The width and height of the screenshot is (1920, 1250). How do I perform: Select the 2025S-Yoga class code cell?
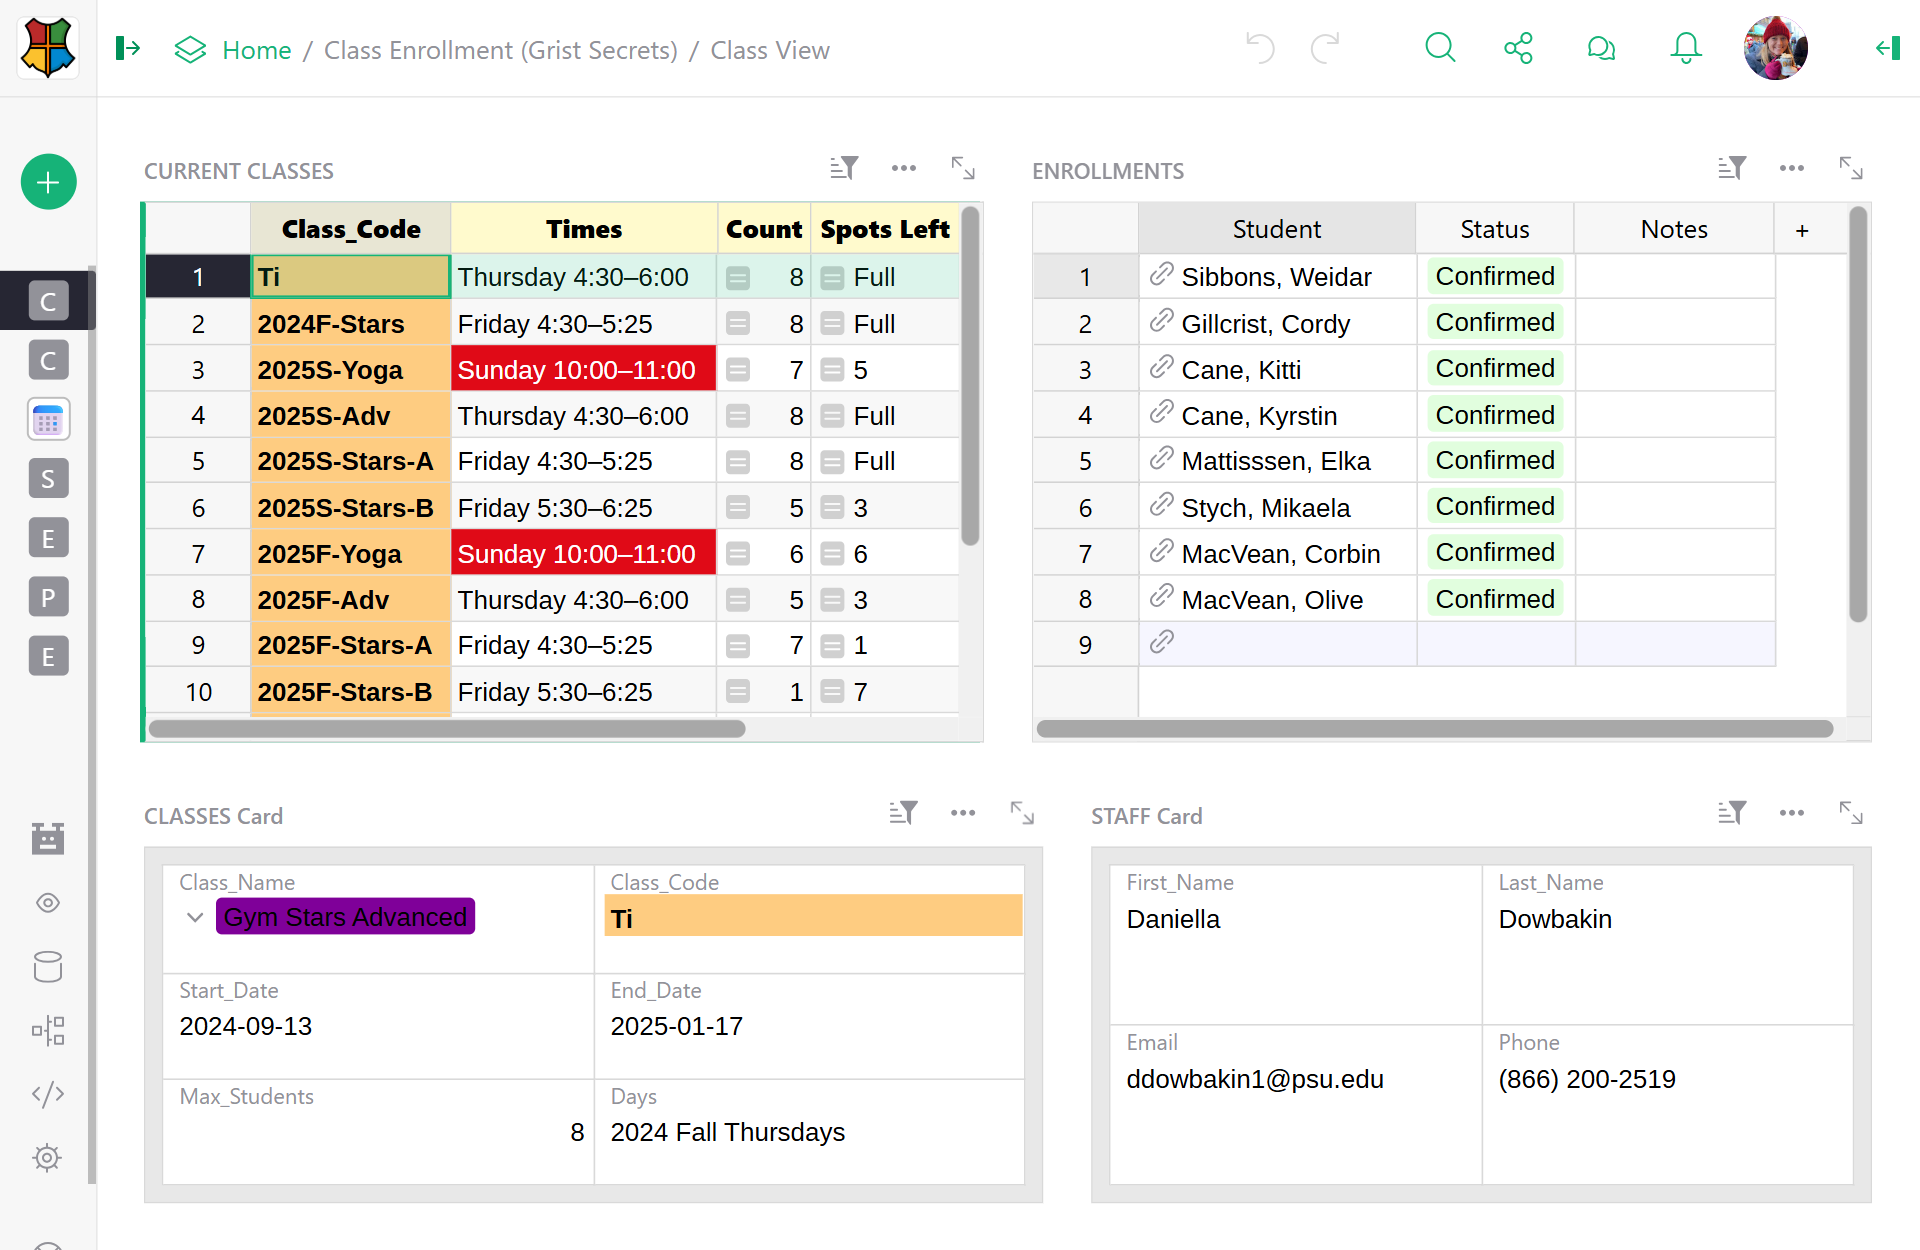[350, 370]
